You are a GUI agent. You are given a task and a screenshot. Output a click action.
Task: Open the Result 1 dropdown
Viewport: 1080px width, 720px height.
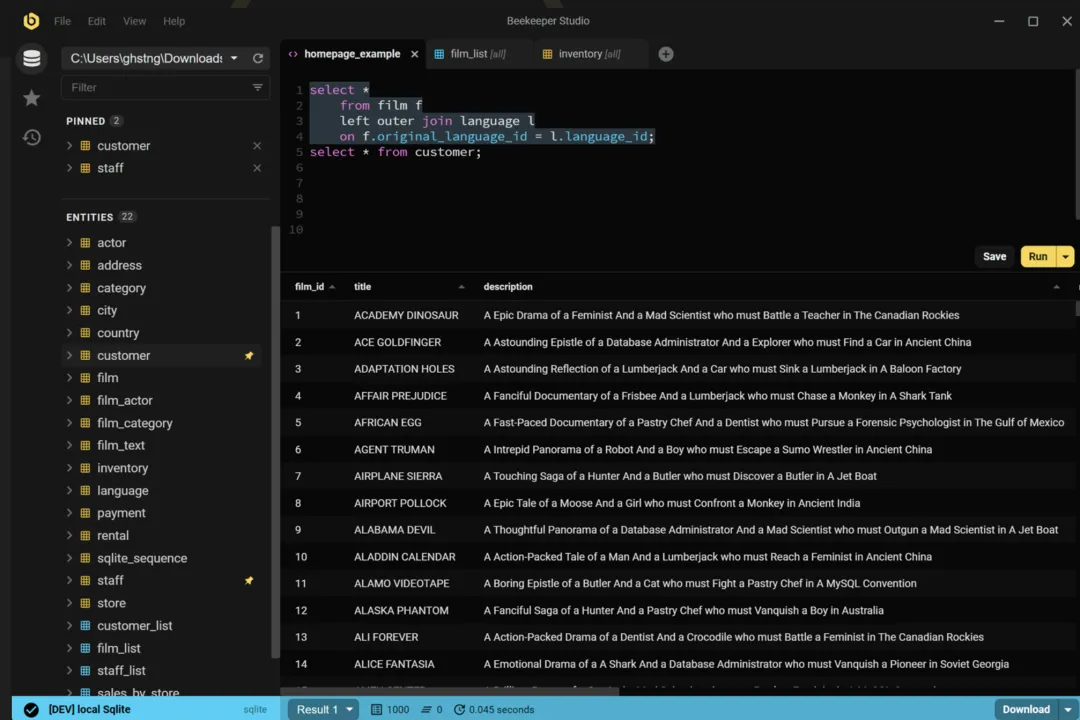click(x=322, y=709)
